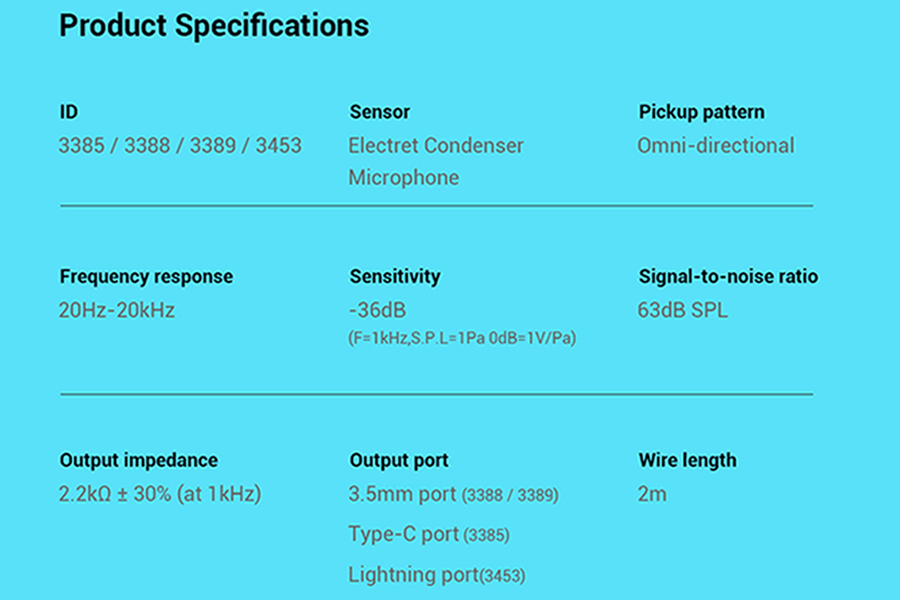
Task: Select the Lightning port(3453) entry
Action: pyautogui.click(x=437, y=575)
